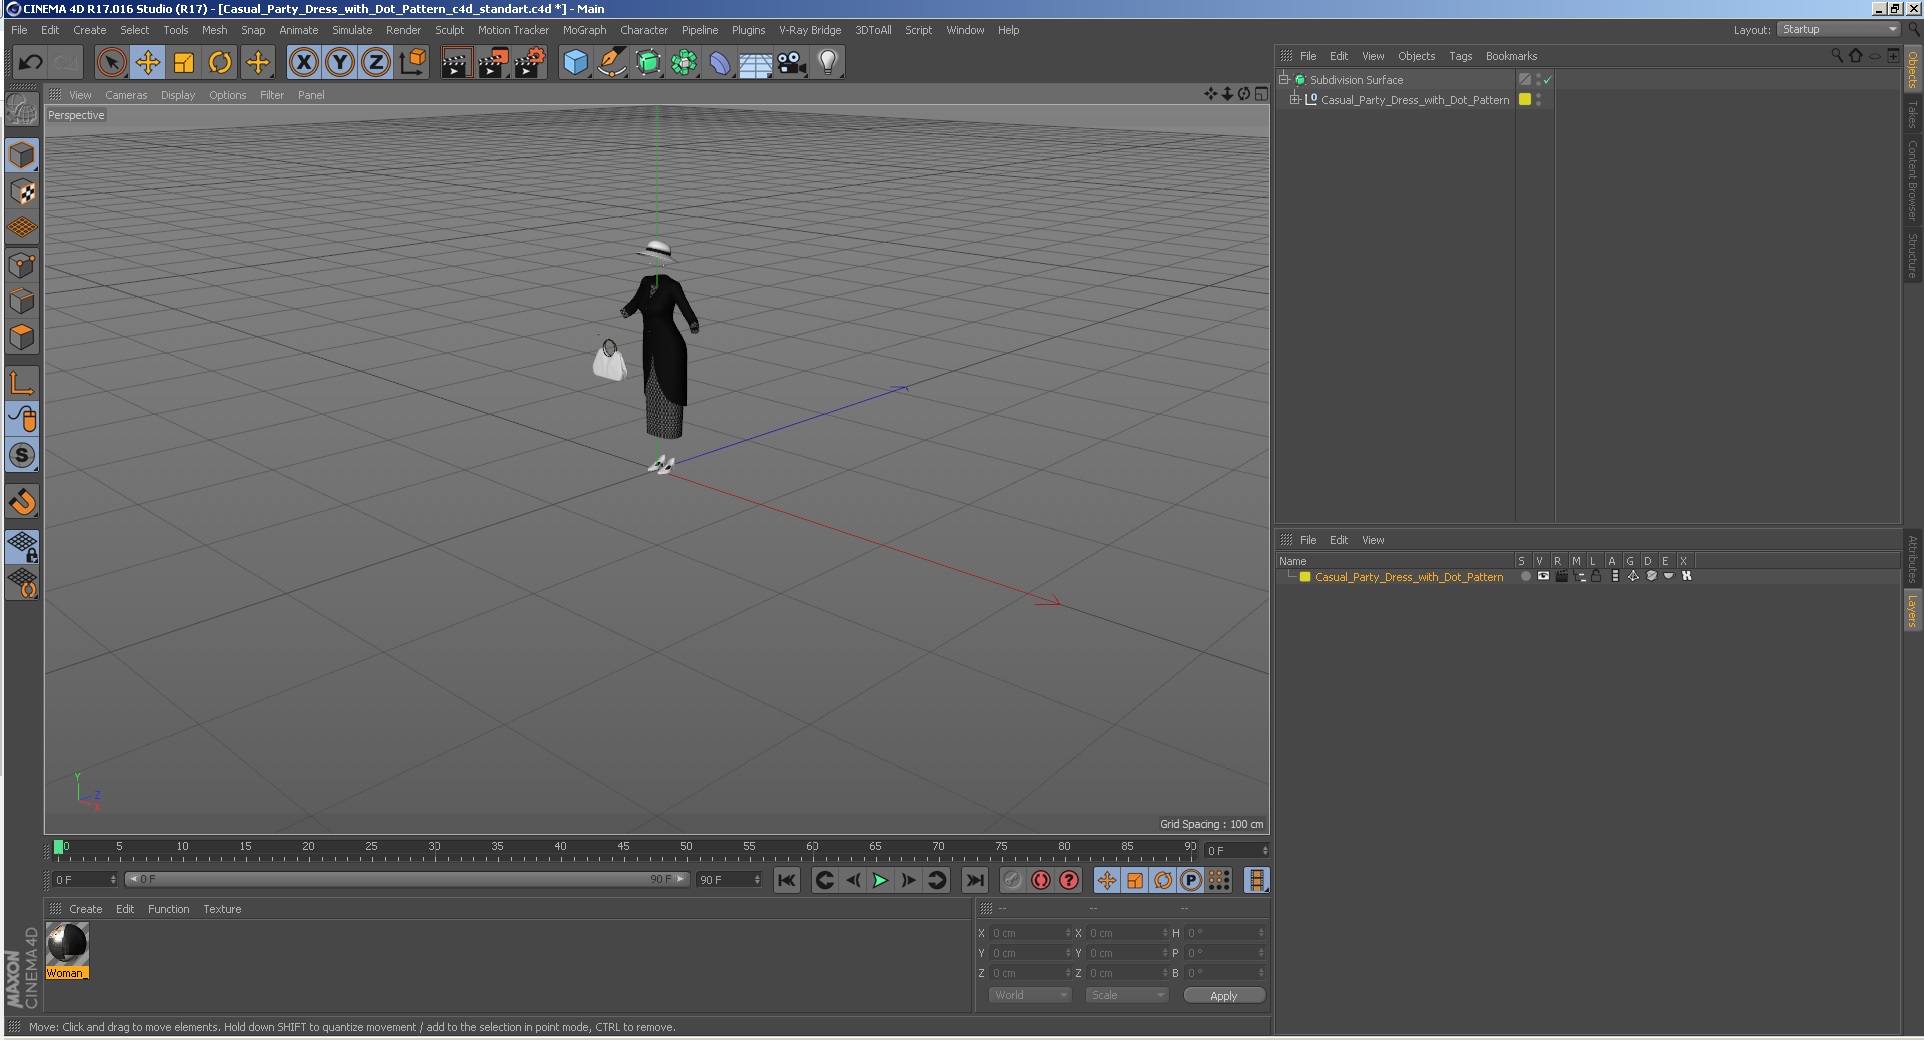Screen dimensions: 1924x1040
Task: Go to start of animation
Action: click(x=787, y=880)
